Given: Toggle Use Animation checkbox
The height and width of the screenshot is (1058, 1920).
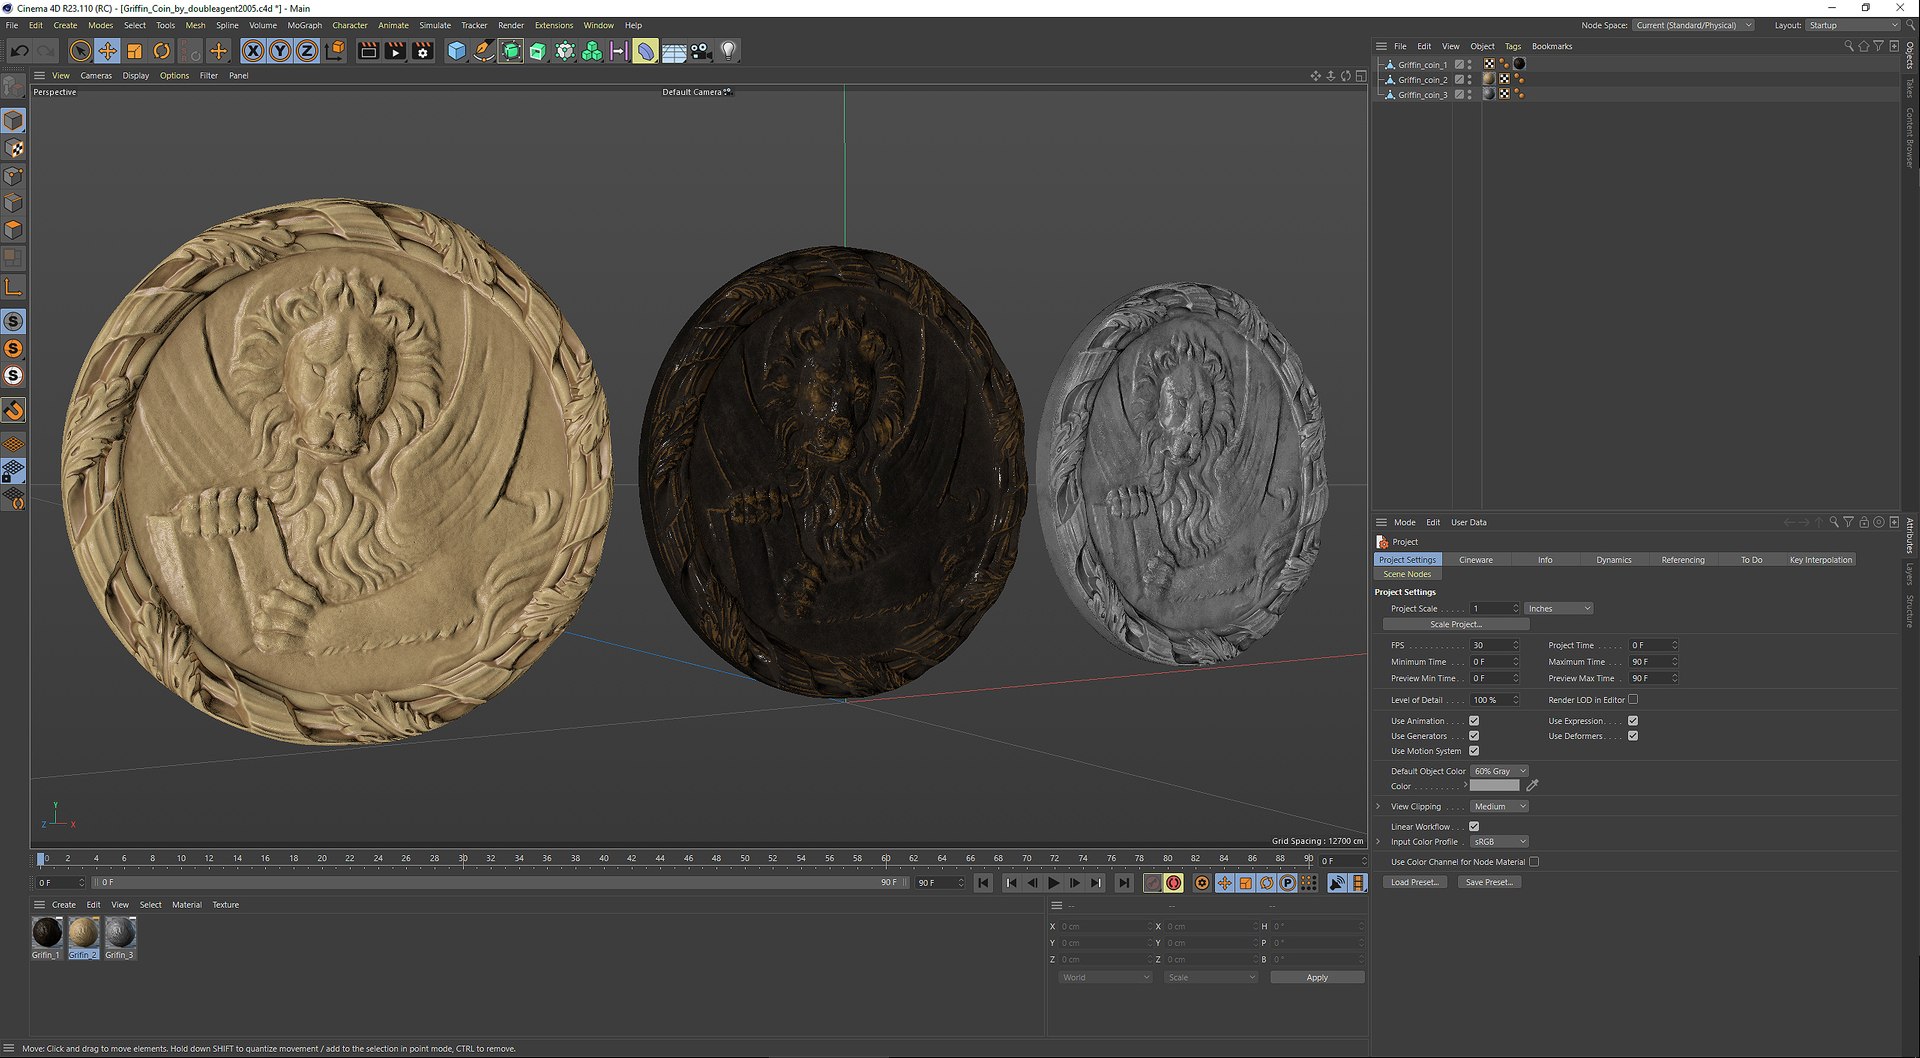Looking at the screenshot, I should click(x=1474, y=721).
